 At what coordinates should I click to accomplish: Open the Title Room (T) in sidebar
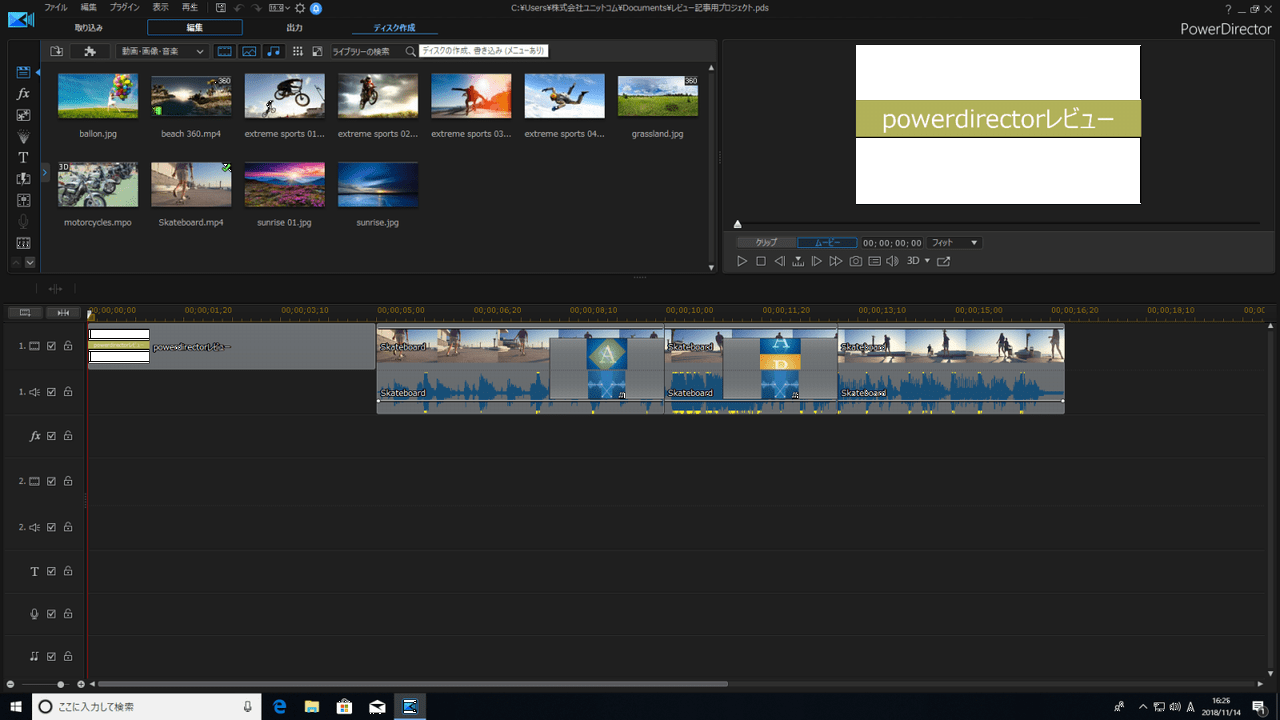pos(23,158)
